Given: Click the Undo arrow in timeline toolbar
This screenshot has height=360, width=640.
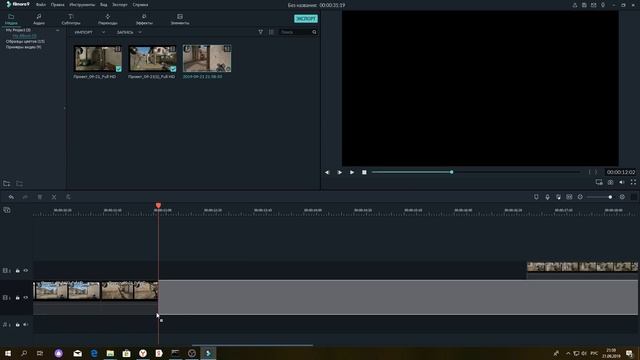Looking at the screenshot, I should pos(11,197).
